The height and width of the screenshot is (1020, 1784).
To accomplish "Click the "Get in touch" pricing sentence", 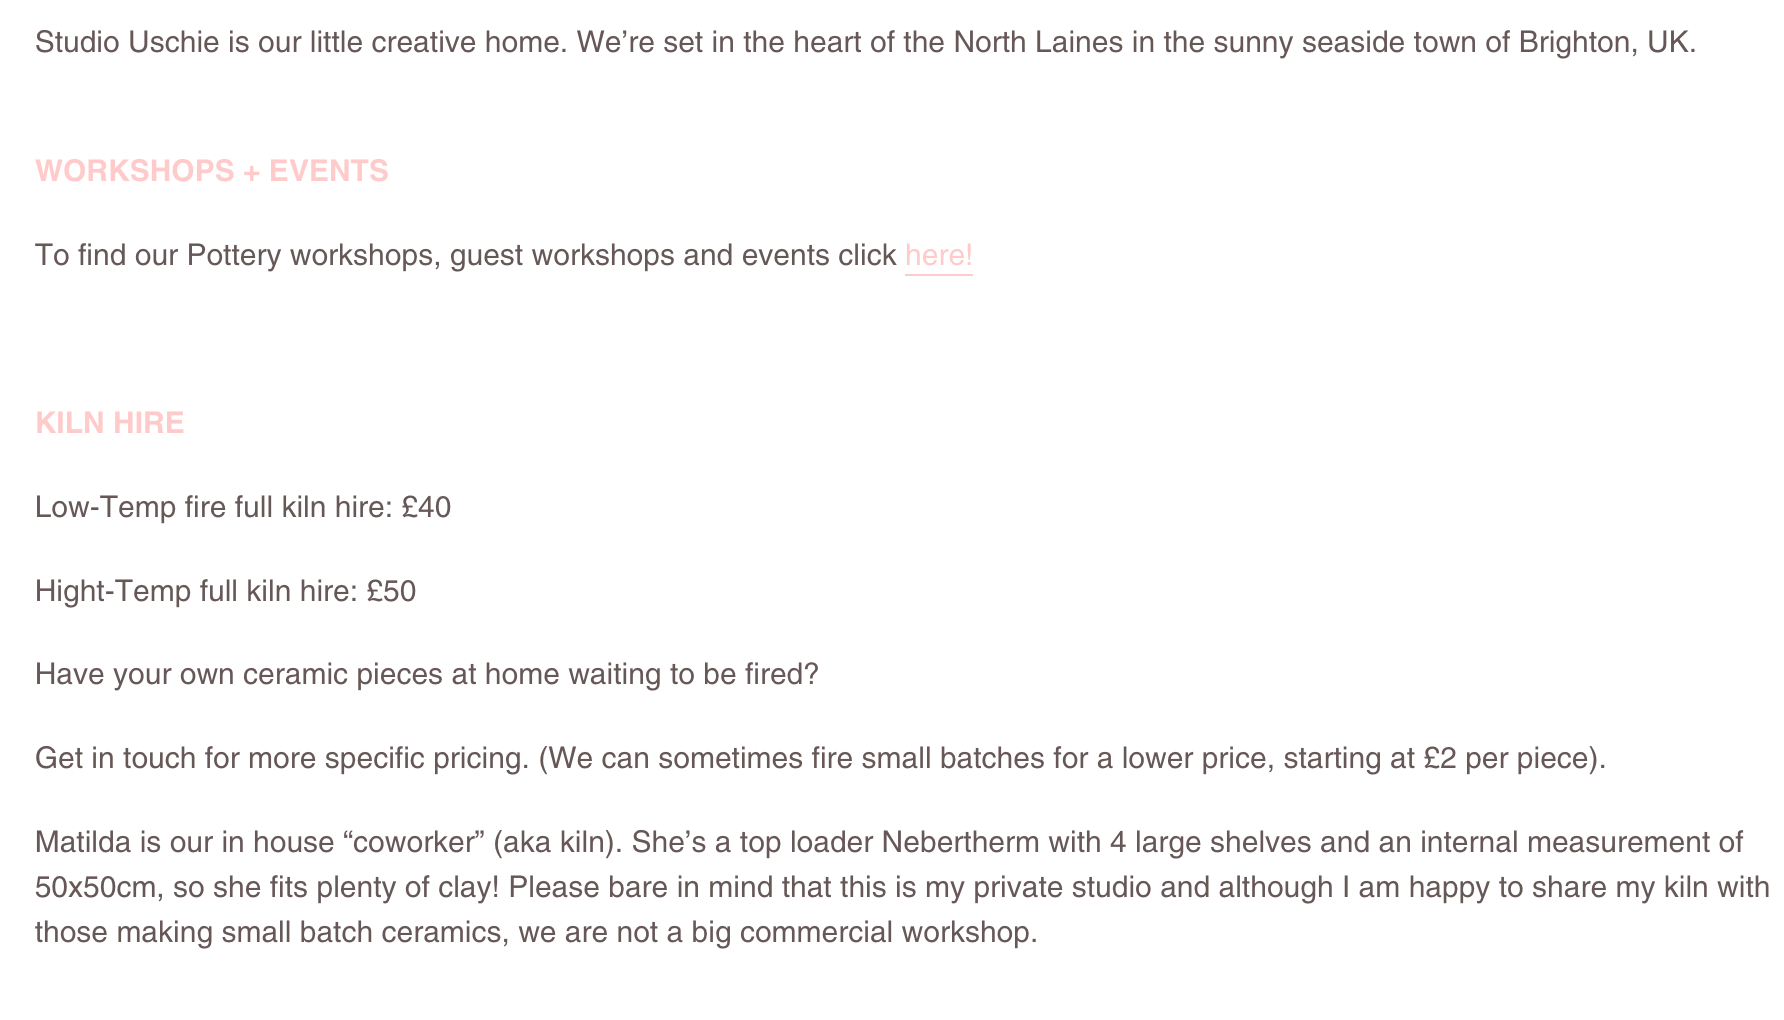I will point(820,759).
